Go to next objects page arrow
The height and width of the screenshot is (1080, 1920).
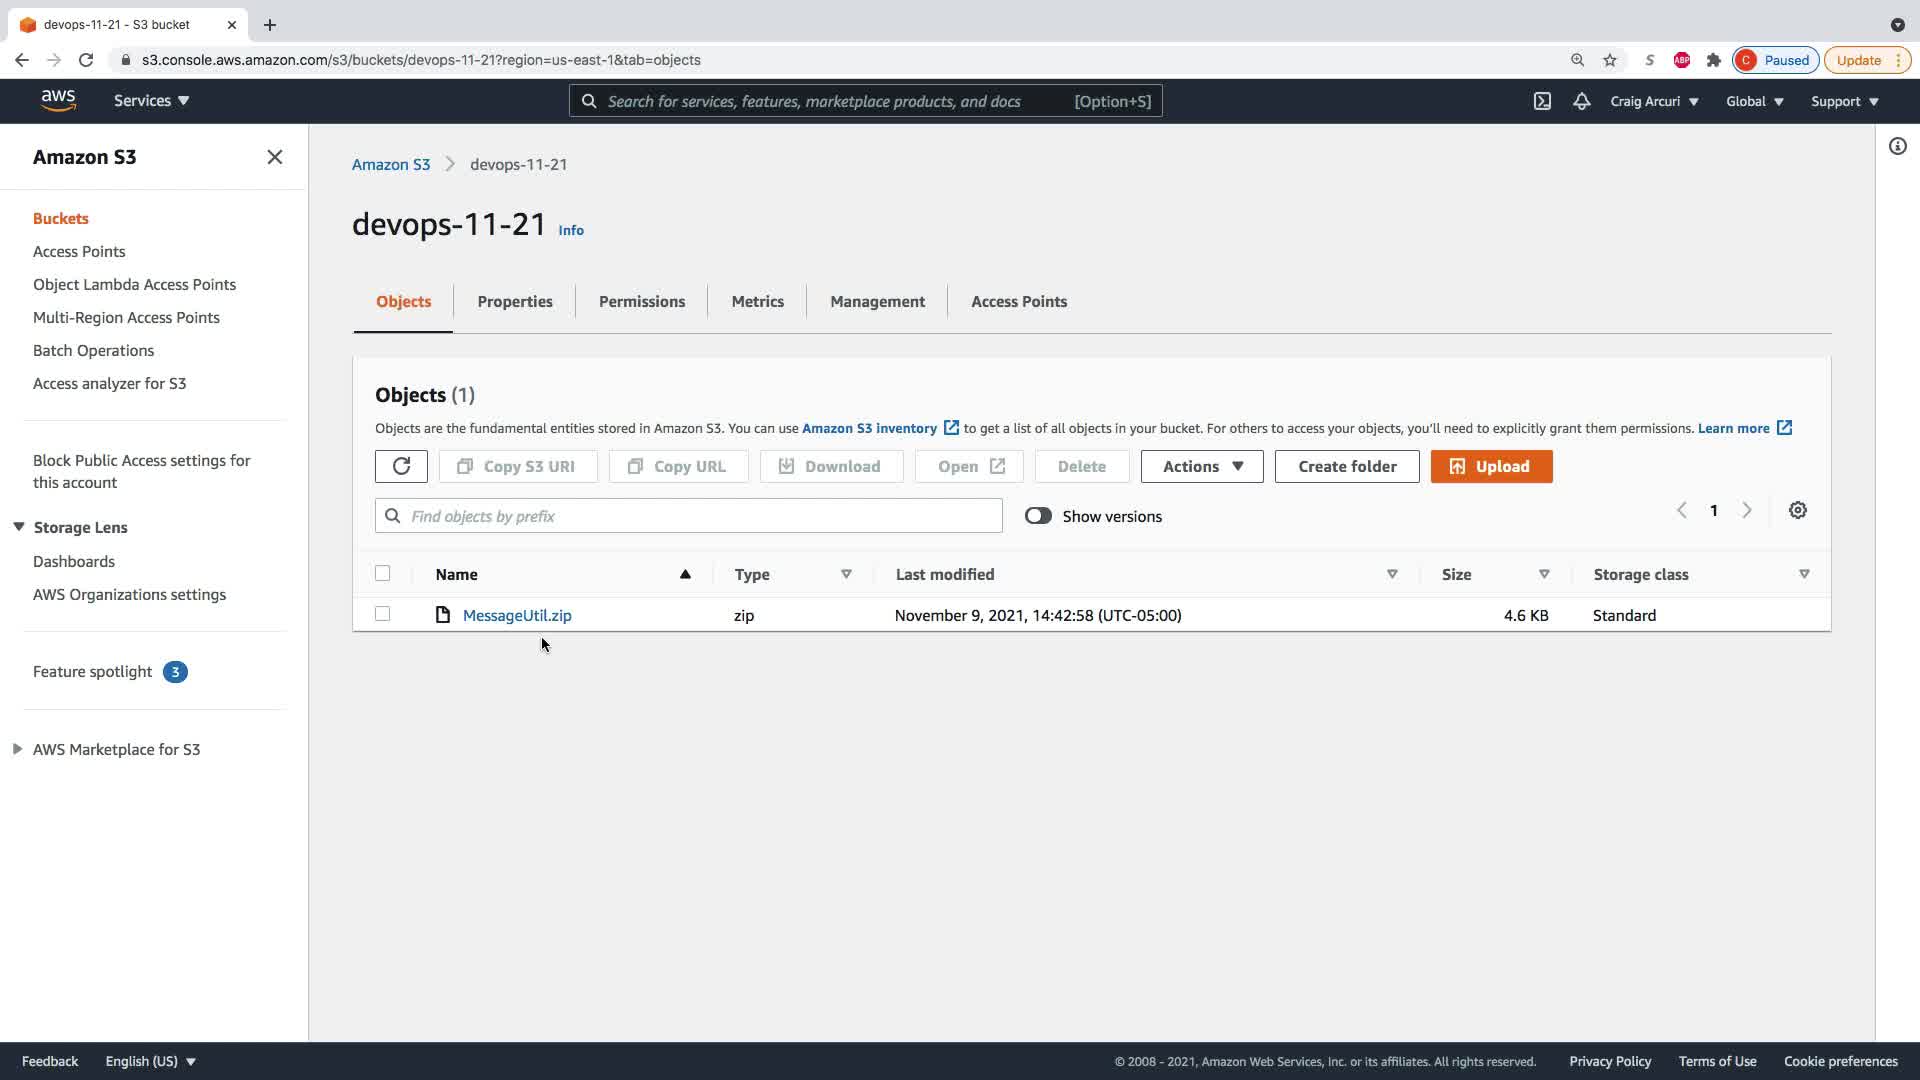(1747, 510)
